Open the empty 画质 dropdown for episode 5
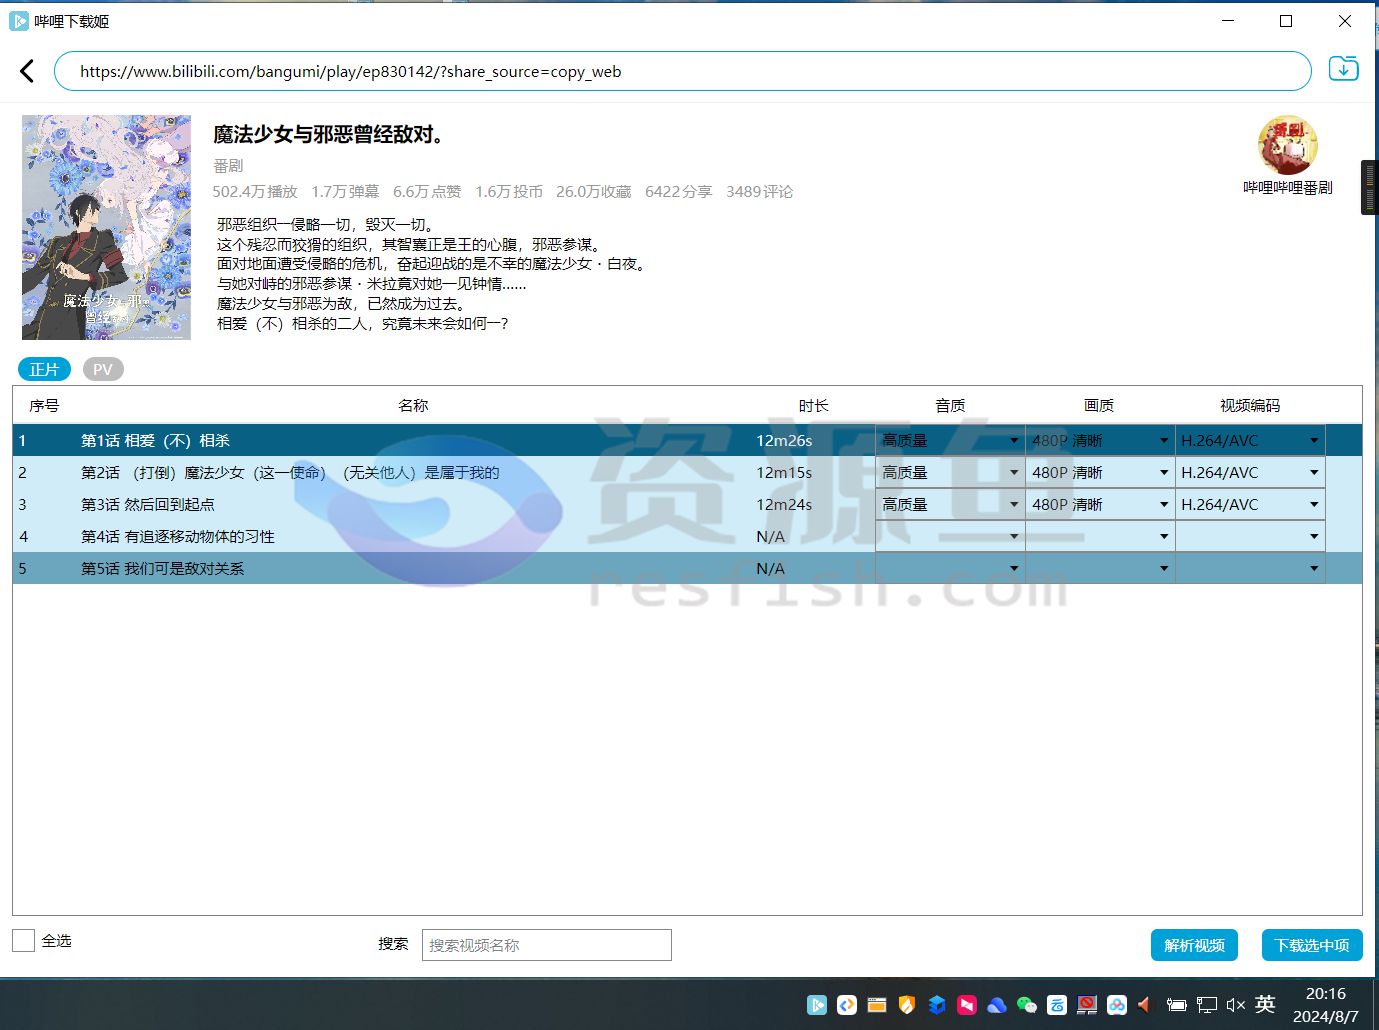 click(1100, 568)
